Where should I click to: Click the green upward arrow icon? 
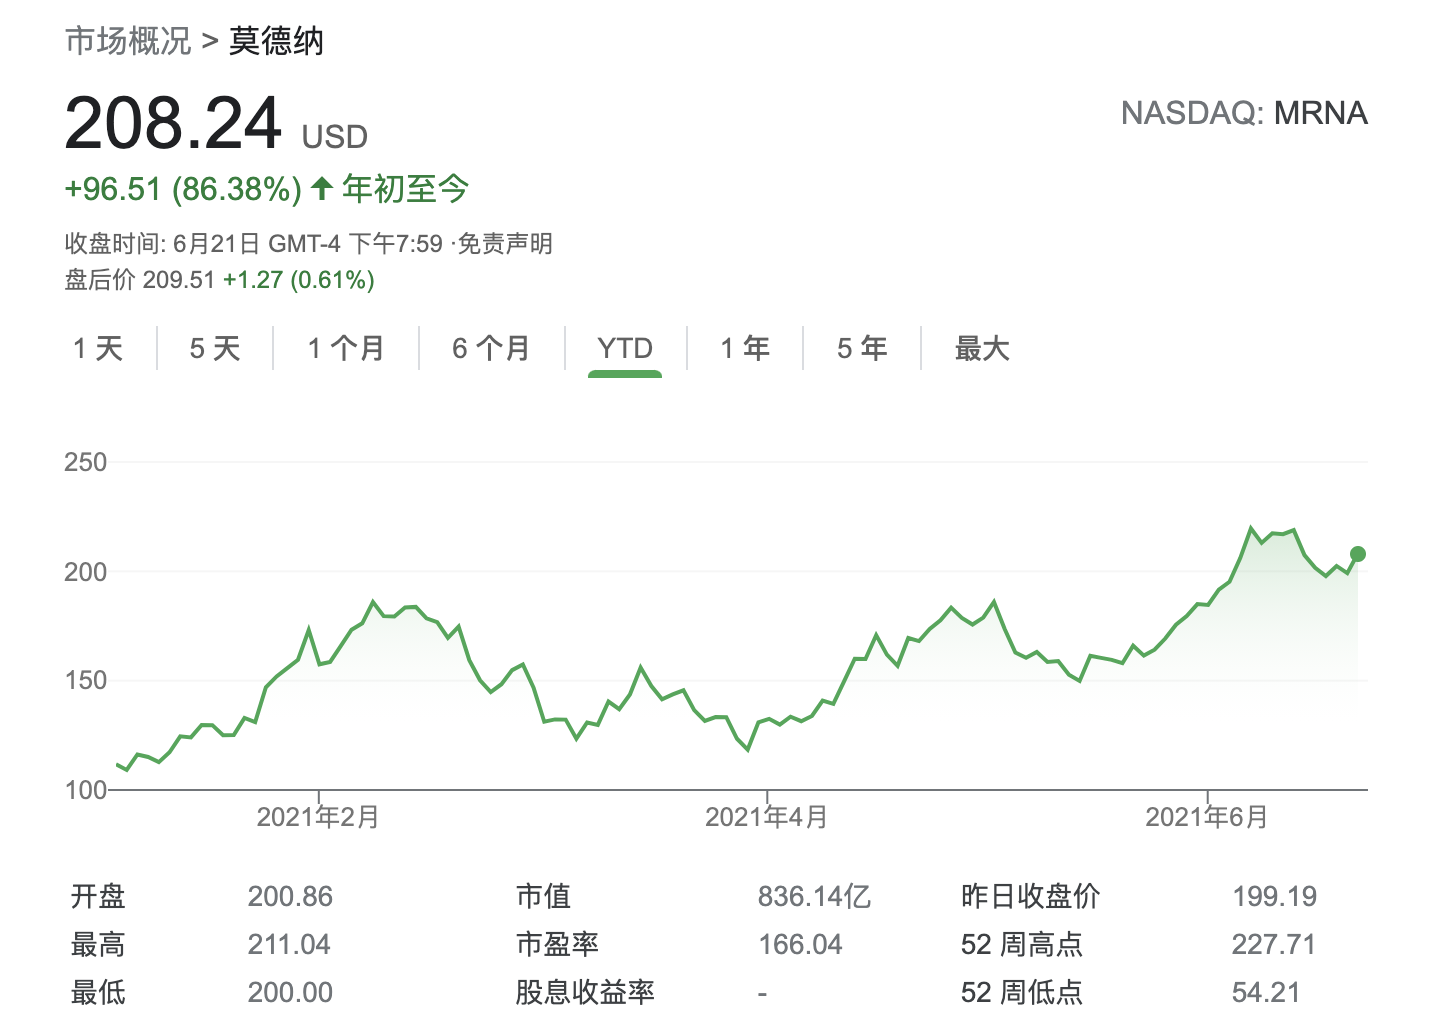tap(322, 188)
